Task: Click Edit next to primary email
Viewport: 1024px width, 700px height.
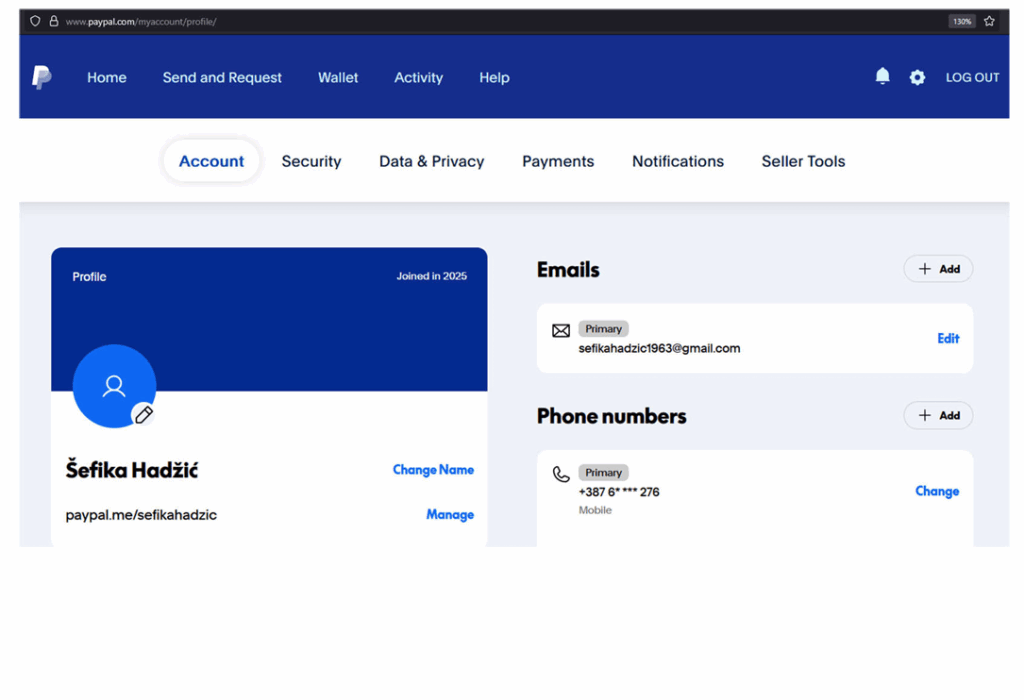Action: pos(948,338)
